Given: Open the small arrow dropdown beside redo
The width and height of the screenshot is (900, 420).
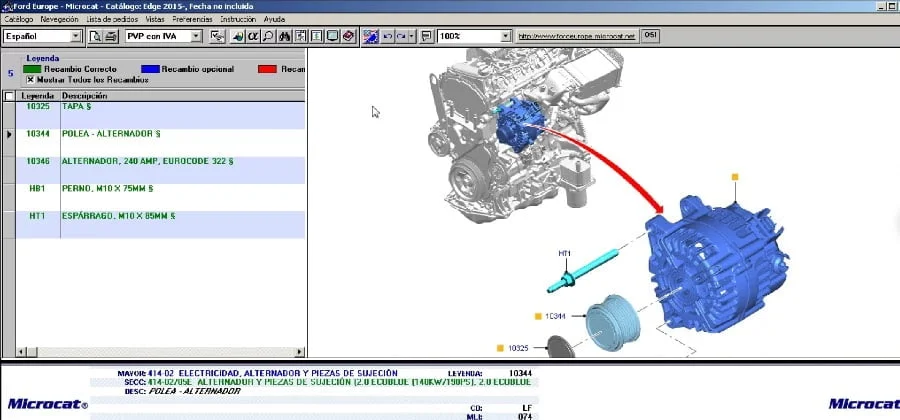Looking at the screenshot, I should pyautogui.click(x=412, y=36).
